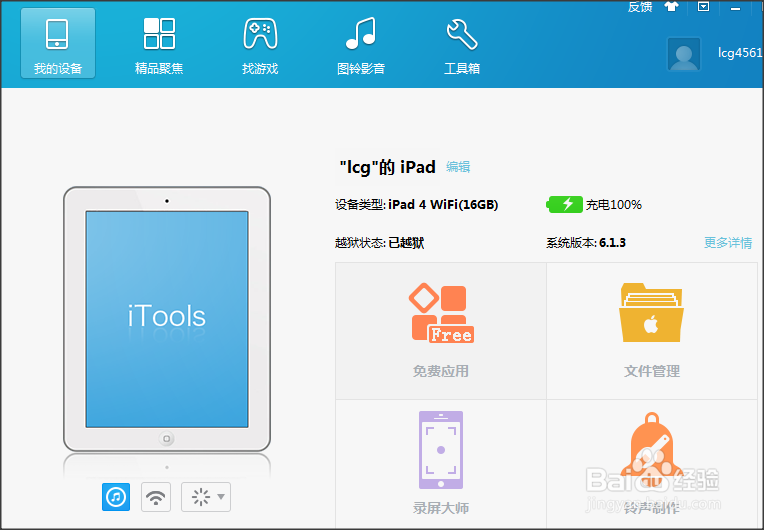Screen dimensions: 764x530
Task: Select the 已越狱 jailbreak status text
Action: pyautogui.click(x=406, y=243)
